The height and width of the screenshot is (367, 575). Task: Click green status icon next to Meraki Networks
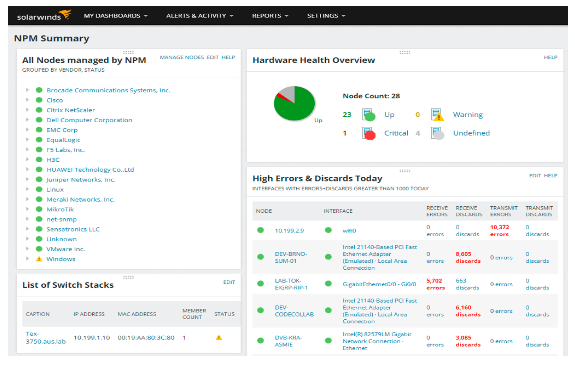pos(39,199)
